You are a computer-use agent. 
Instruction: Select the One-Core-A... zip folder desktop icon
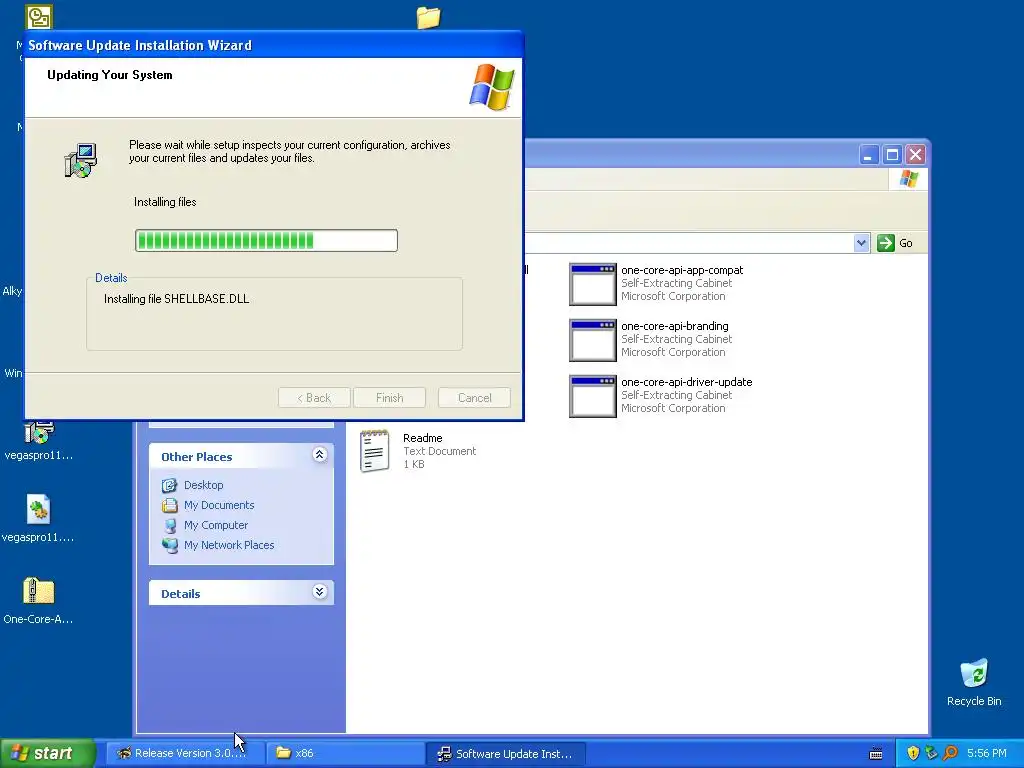[39, 591]
